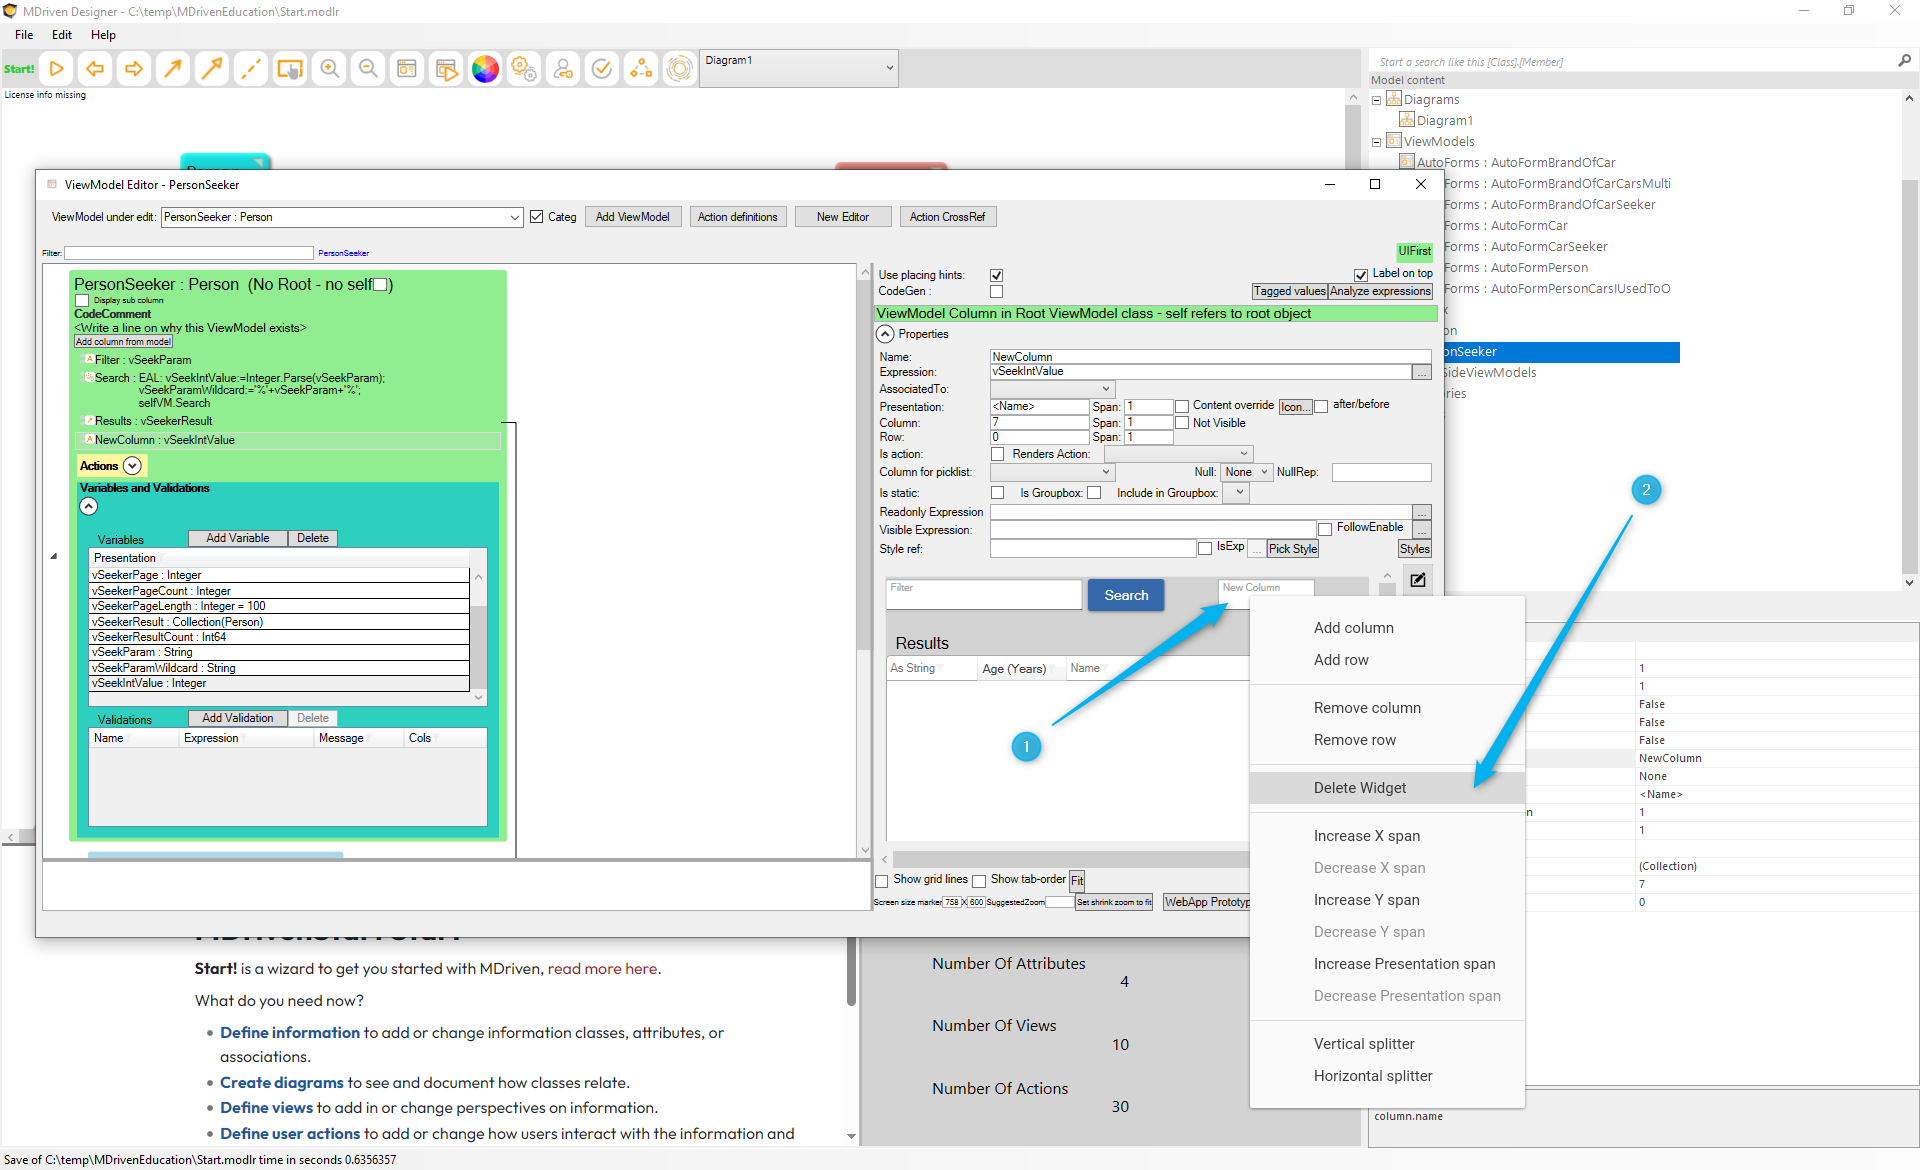Viewport: 1920px width, 1170px height.
Task: Open the ViewModel under edit dropdown
Action: (514, 217)
